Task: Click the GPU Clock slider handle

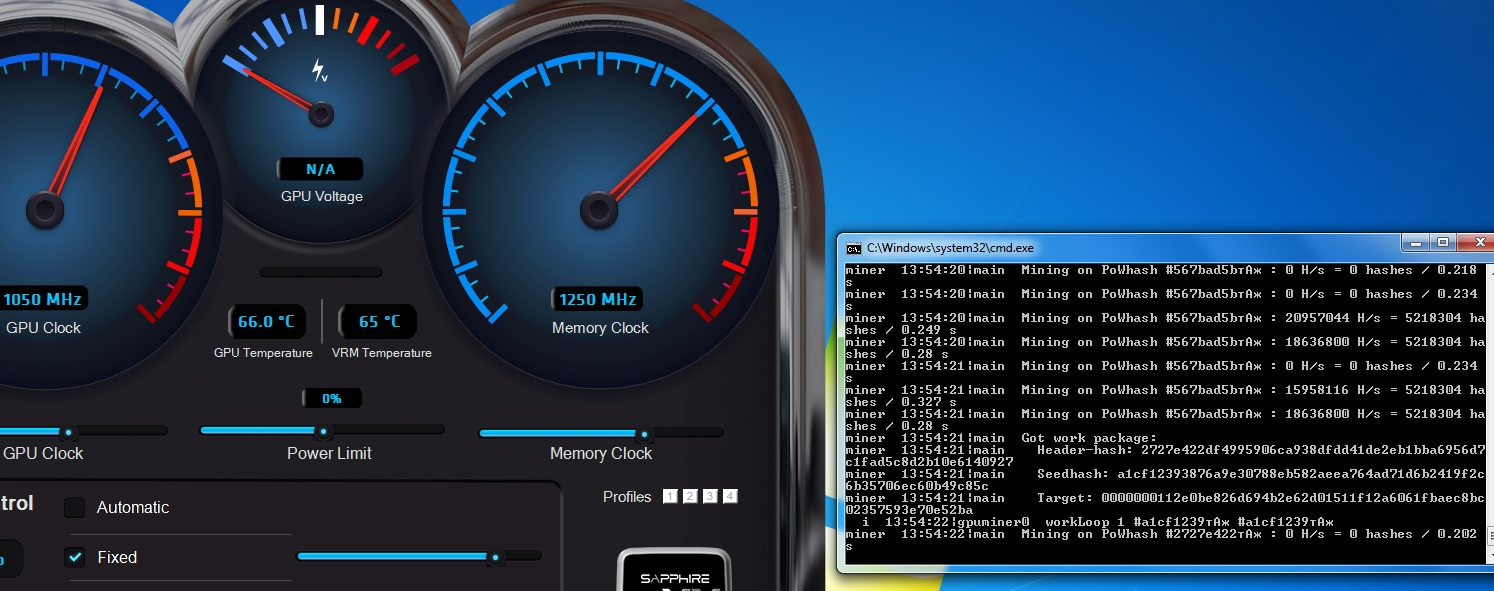Action: point(68,433)
